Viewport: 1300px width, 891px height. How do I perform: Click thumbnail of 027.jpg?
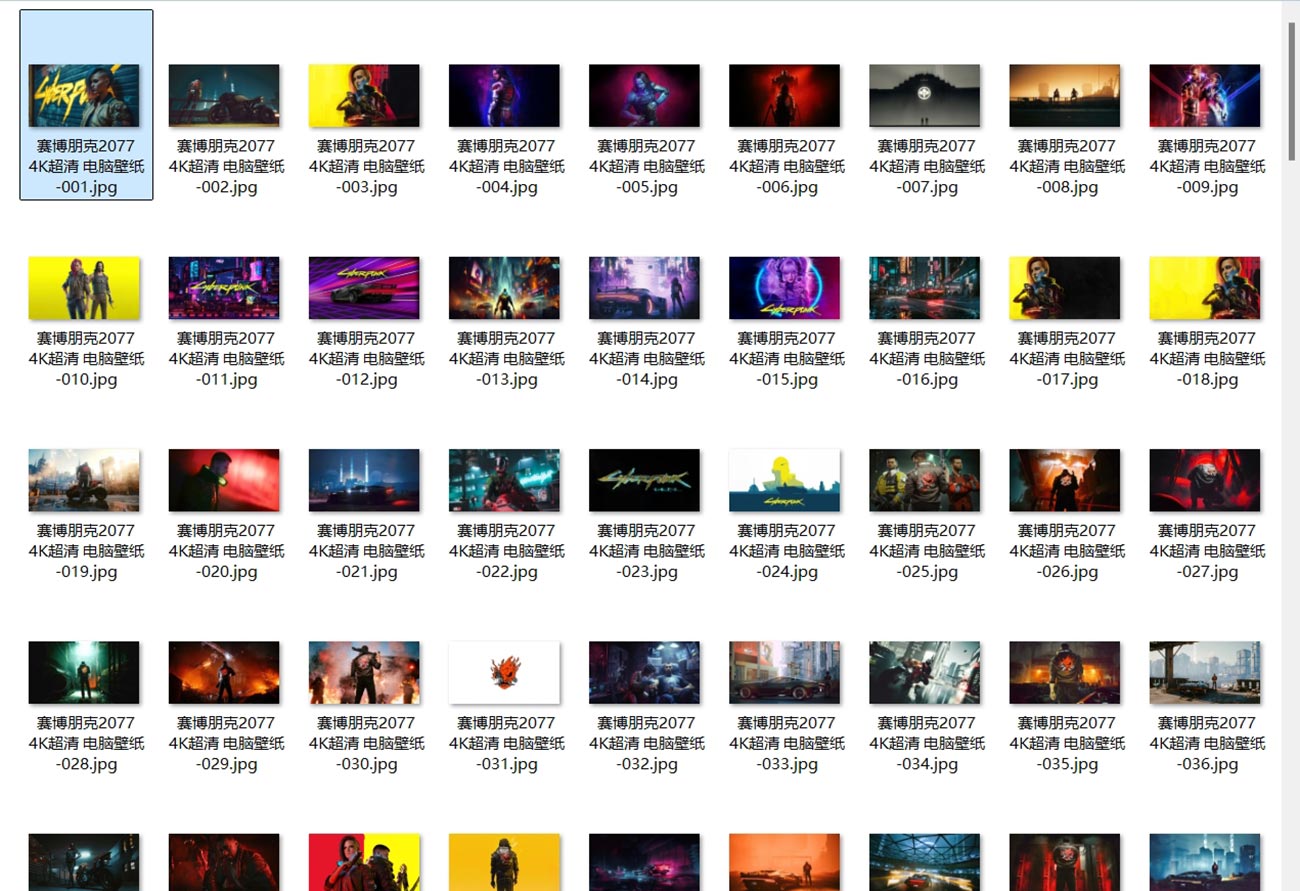coord(1204,480)
